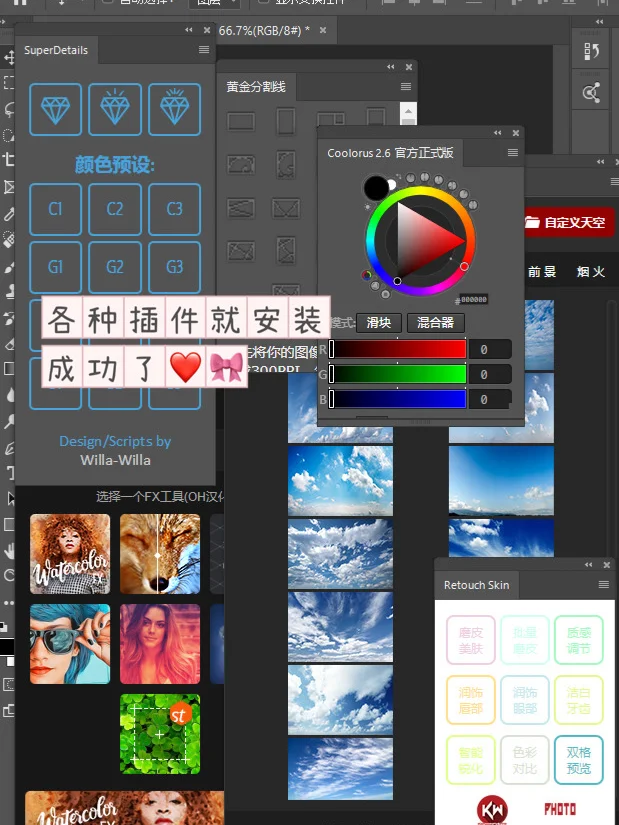Click the 润饰眼部 button

pyautogui.click(x=525, y=700)
